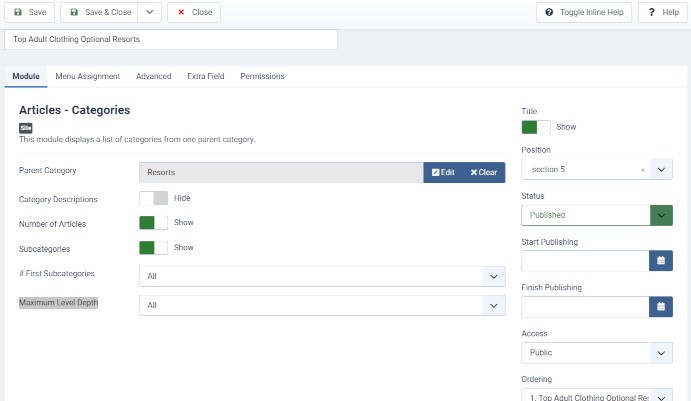Open the Start Publishing calendar icon
The width and height of the screenshot is (691, 401).
pyautogui.click(x=661, y=261)
